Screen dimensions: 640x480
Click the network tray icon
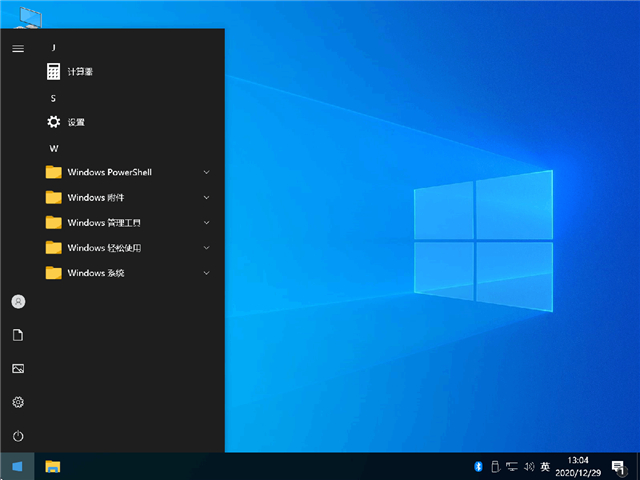coord(512,466)
